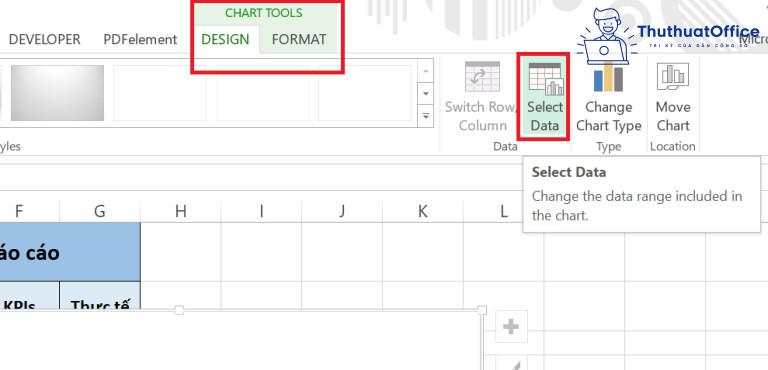The height and width of the screenshot is (370, 768).
Task: Select column F header
Action: (19, 211)
